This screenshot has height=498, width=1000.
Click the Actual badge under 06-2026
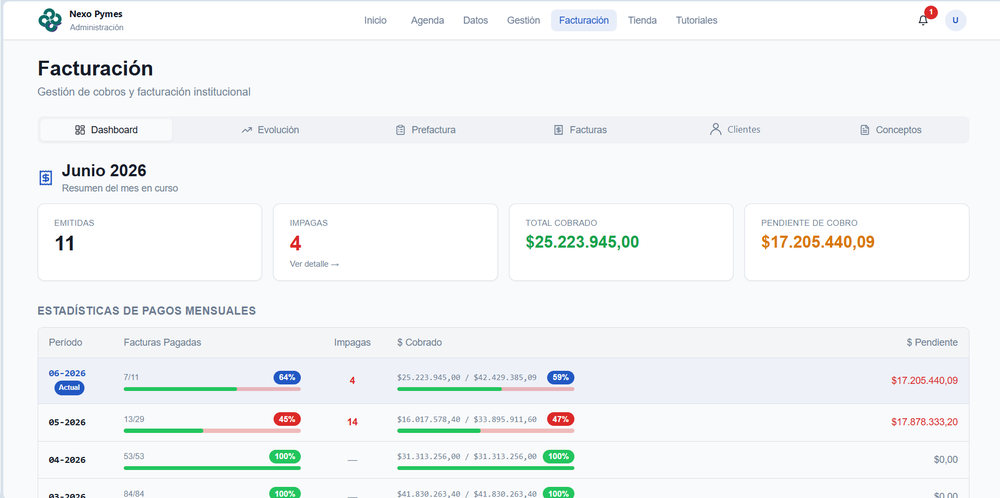(x=70, y=387)
